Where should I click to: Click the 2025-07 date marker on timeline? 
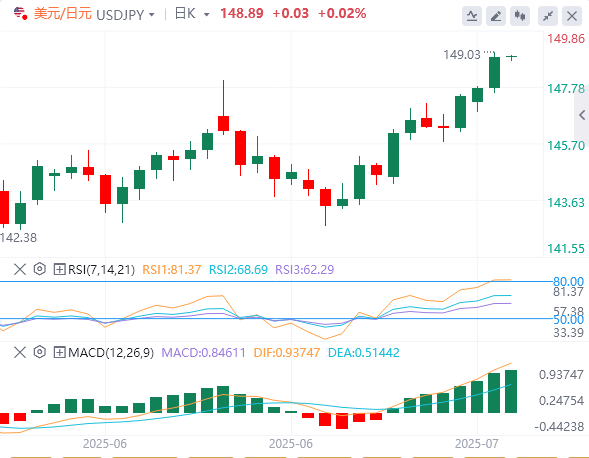(x=477, y=444)
